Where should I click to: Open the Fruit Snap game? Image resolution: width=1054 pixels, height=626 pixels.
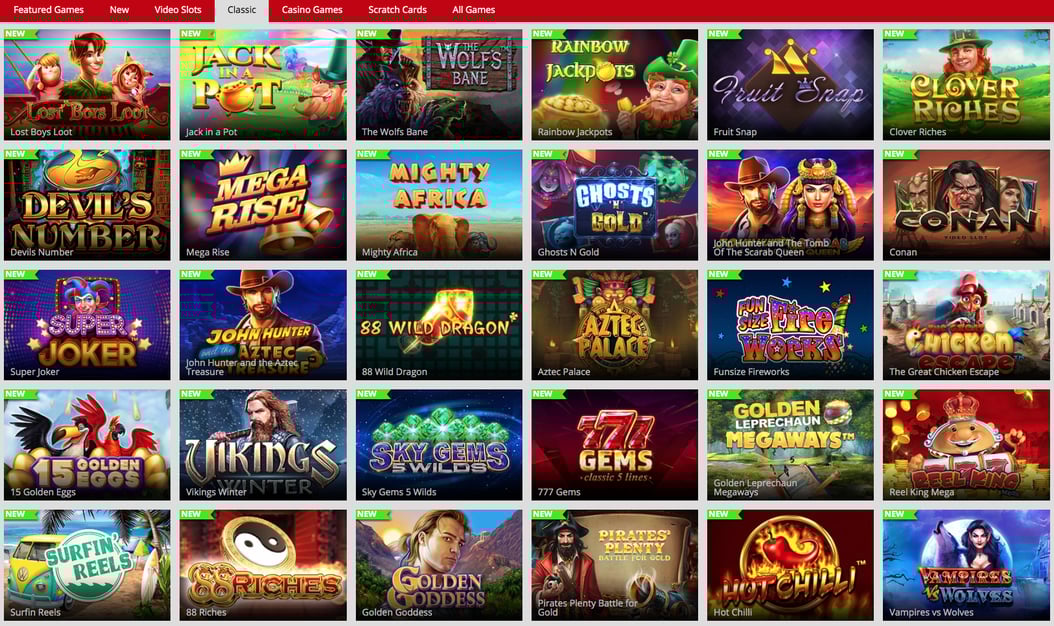click(790, 85)
